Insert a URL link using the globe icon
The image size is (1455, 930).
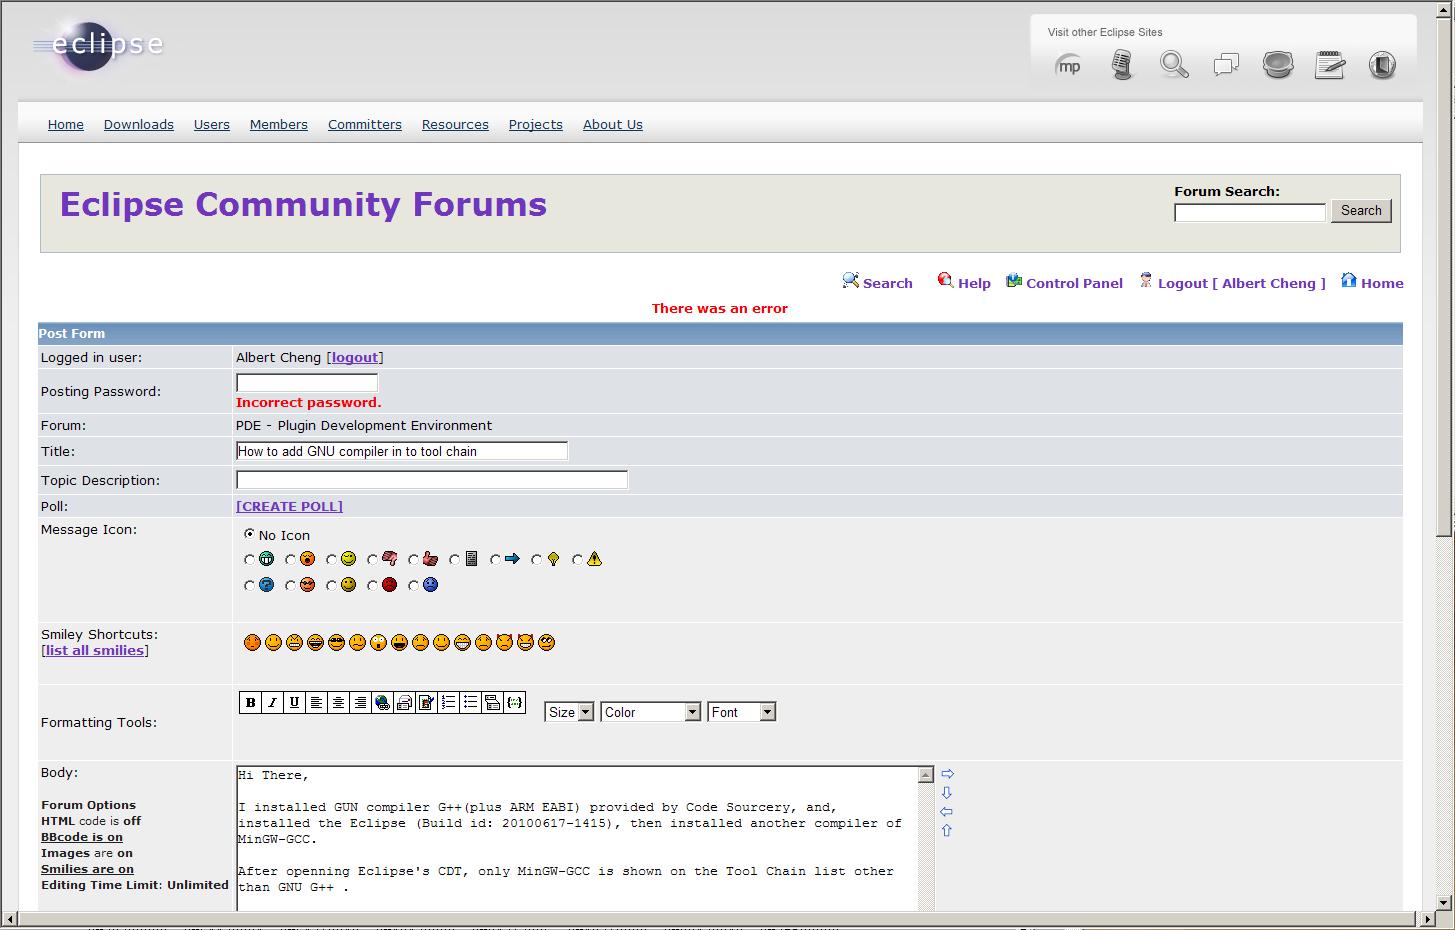pos(382,703)
